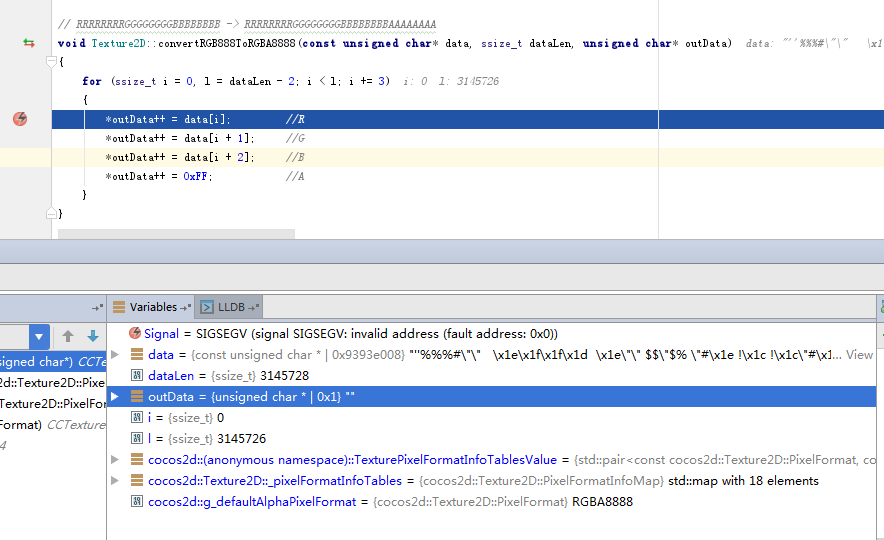Click the closing fold marker of function
This screenshot has height=540, width=884.
[x=51, y=213]
